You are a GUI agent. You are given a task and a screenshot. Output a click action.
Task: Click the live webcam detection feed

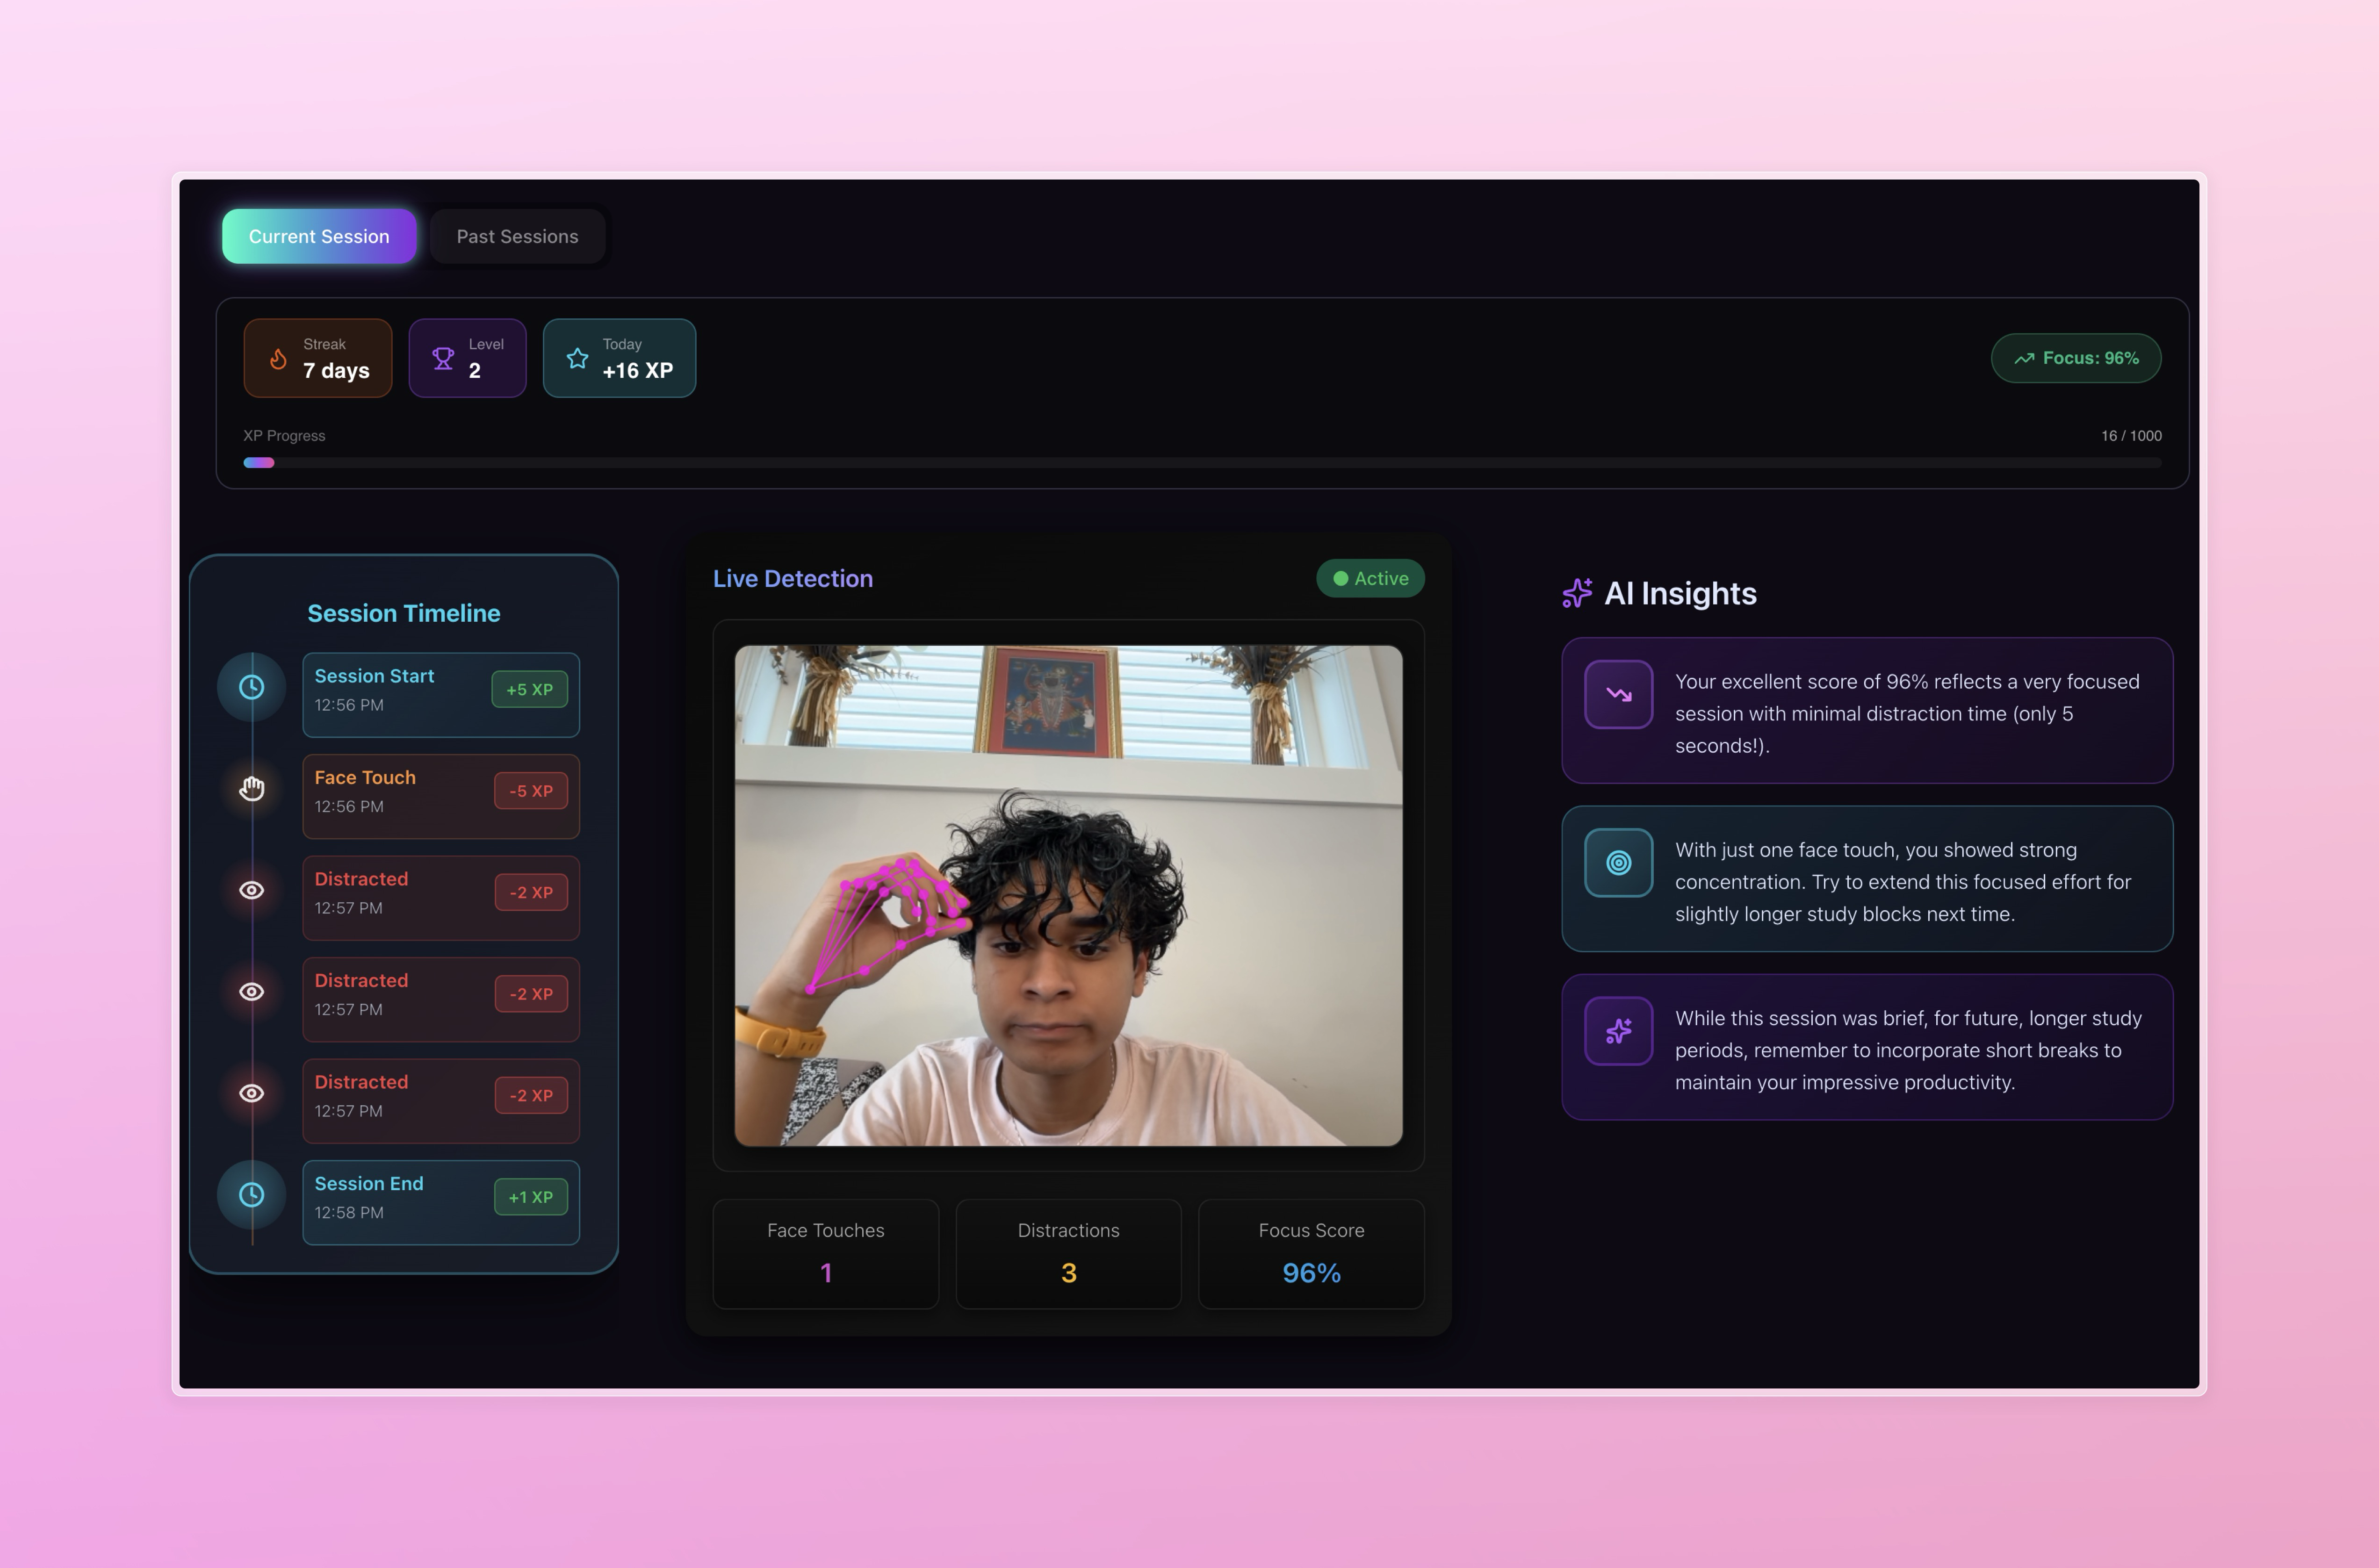(1068, 895)
